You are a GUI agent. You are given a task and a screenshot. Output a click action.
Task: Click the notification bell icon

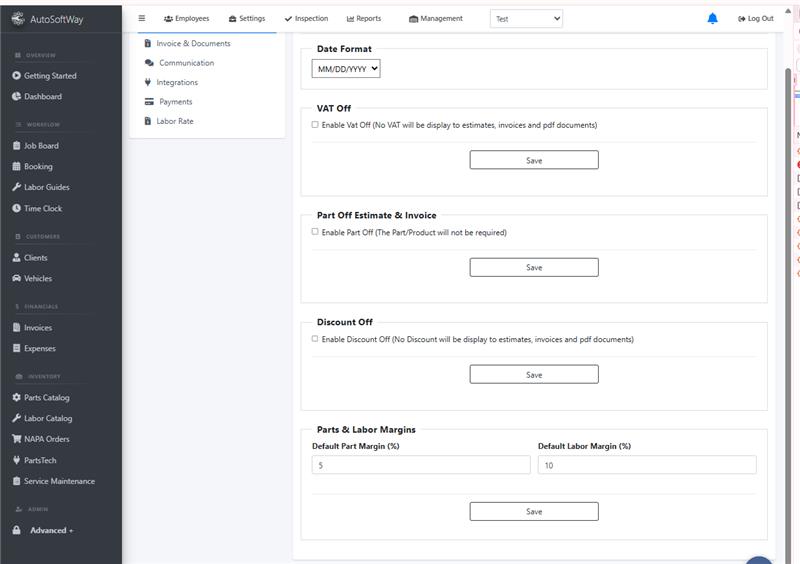[713, 18]
